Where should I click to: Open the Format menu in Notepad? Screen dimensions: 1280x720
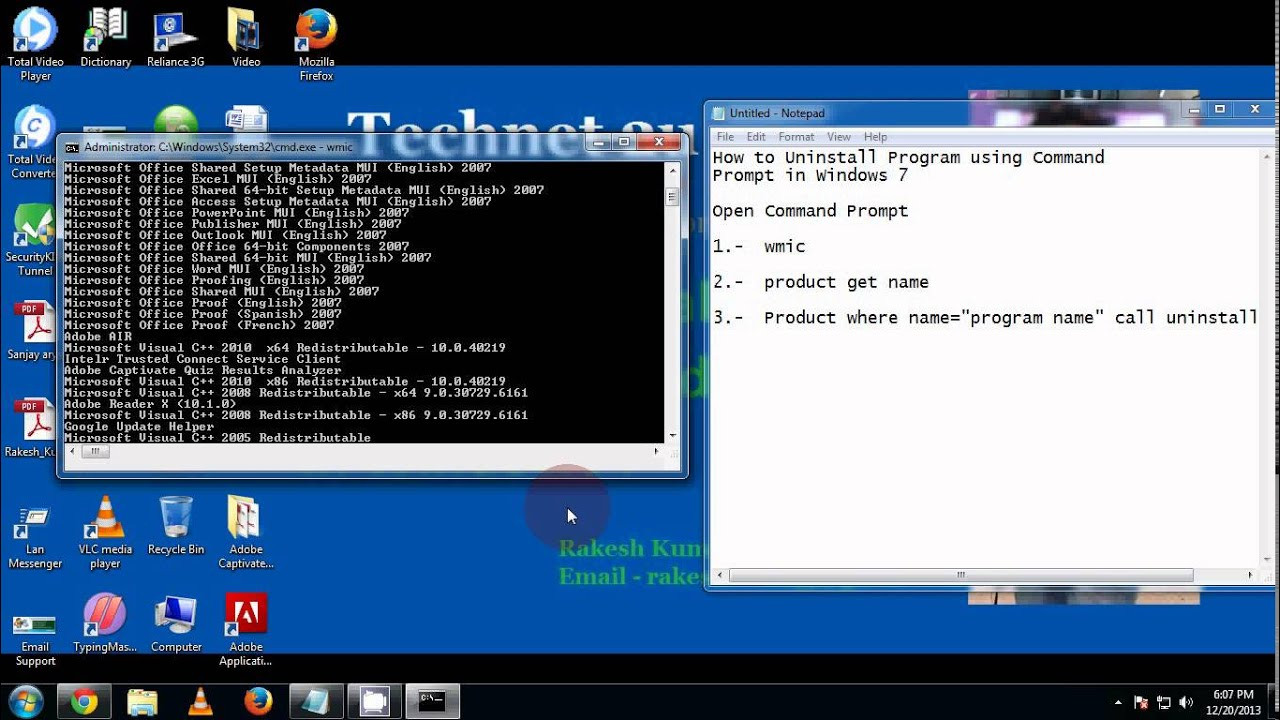point(796,137)
